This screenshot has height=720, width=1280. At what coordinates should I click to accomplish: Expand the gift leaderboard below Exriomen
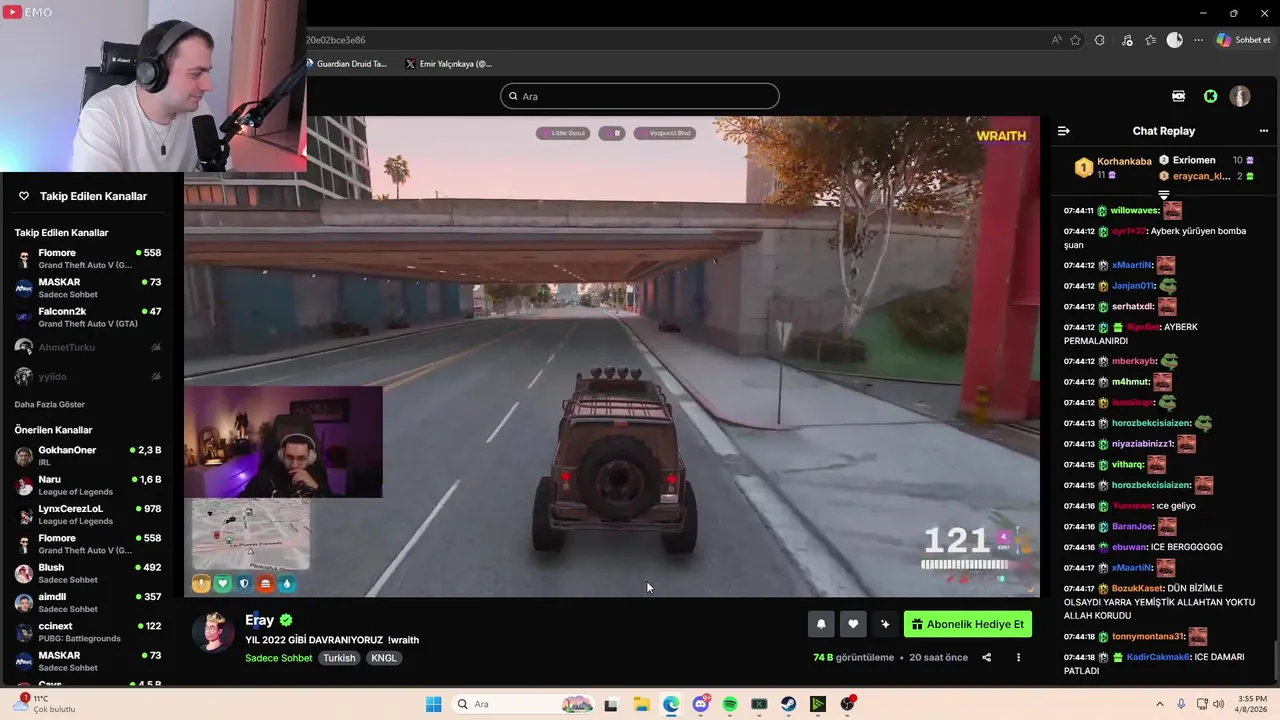pyautogui.click(x=1164, y=194)
